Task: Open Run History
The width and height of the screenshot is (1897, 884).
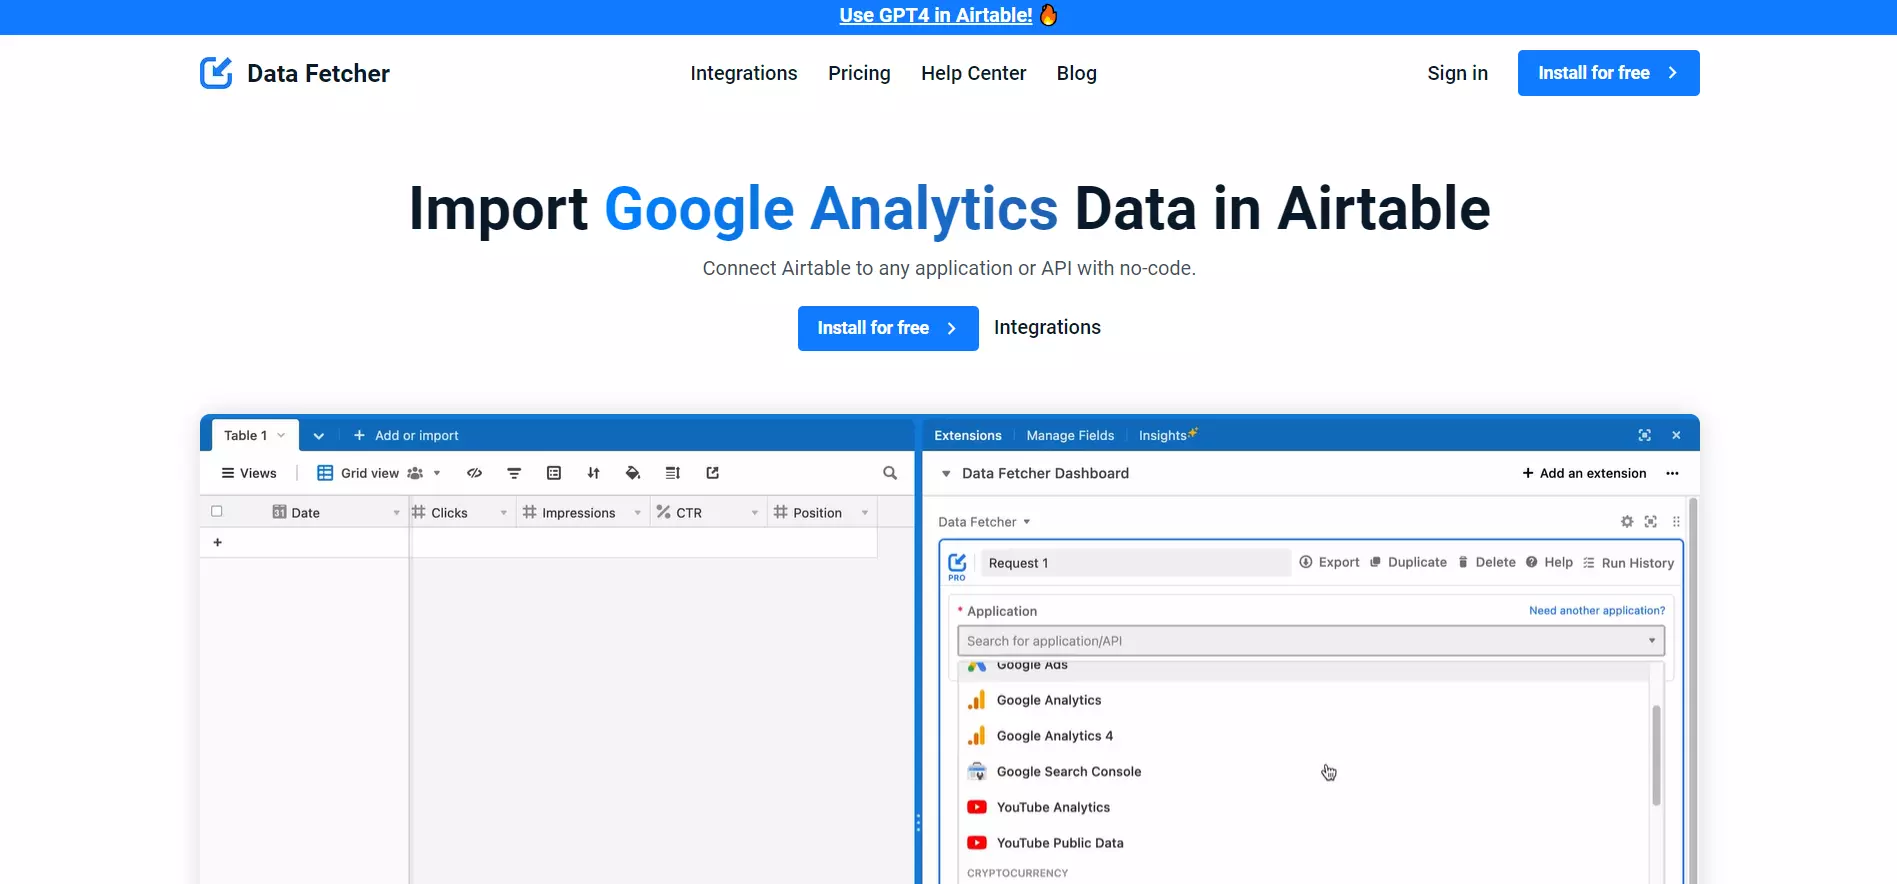Action: (x=1628, y=563)
